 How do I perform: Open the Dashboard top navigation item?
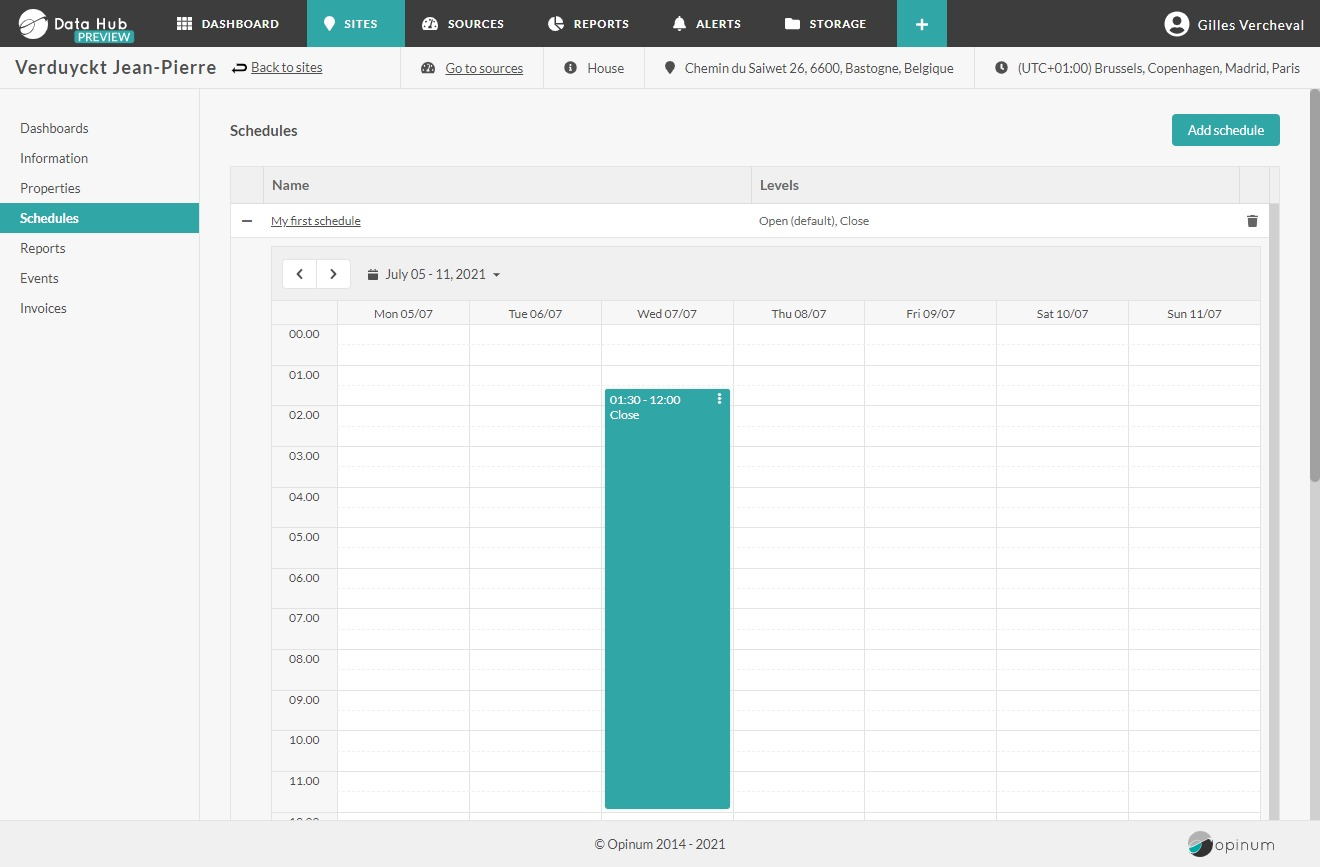click(x=228, y=24)
